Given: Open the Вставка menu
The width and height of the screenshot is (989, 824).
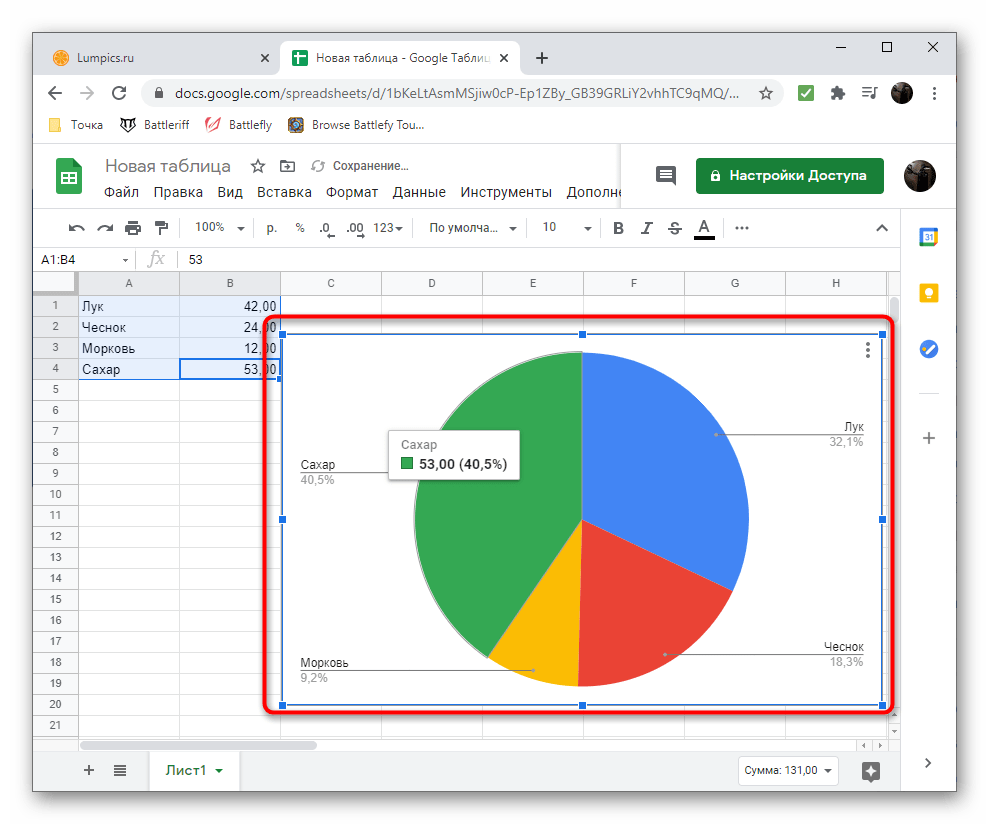Looking at the screenshot, I should coord(283,192).
